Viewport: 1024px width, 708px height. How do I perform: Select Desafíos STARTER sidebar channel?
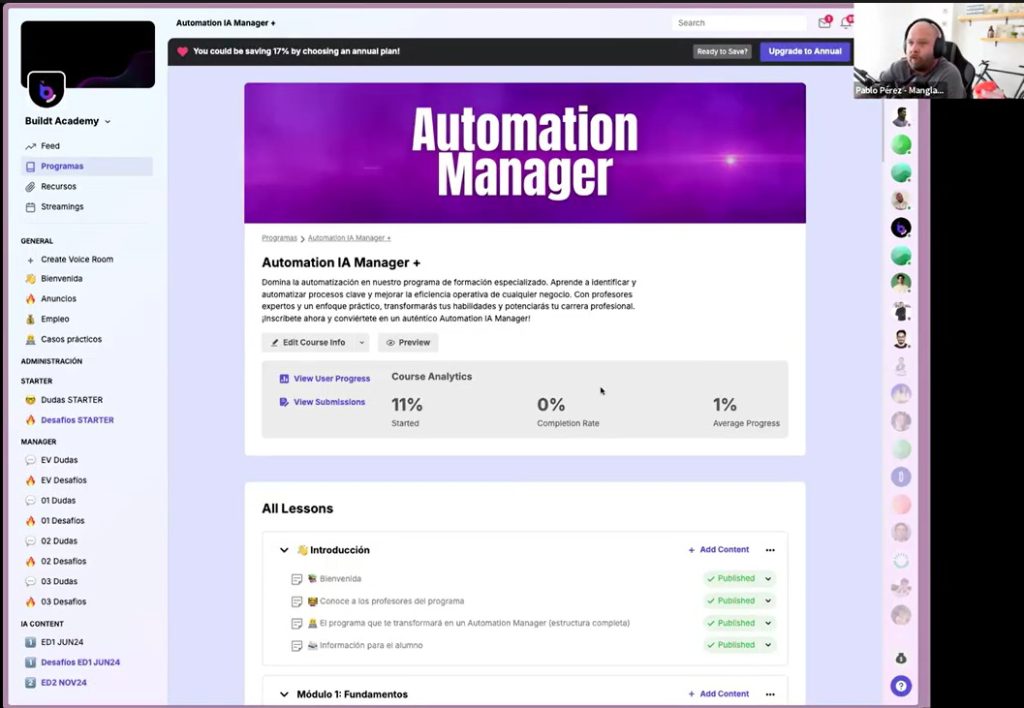(x=77, y=420)
